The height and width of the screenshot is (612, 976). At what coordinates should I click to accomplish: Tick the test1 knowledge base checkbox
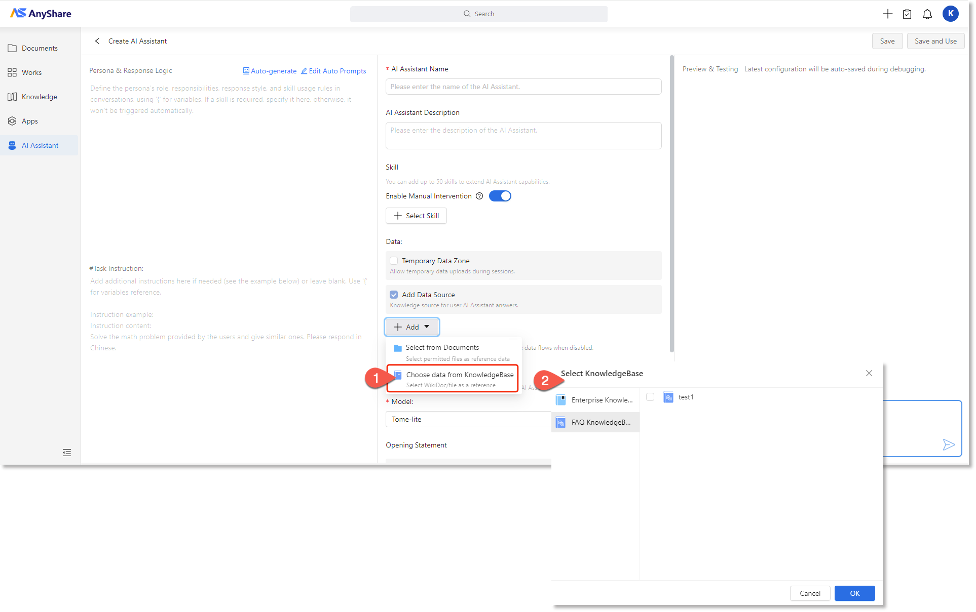[x=650, y=397]
